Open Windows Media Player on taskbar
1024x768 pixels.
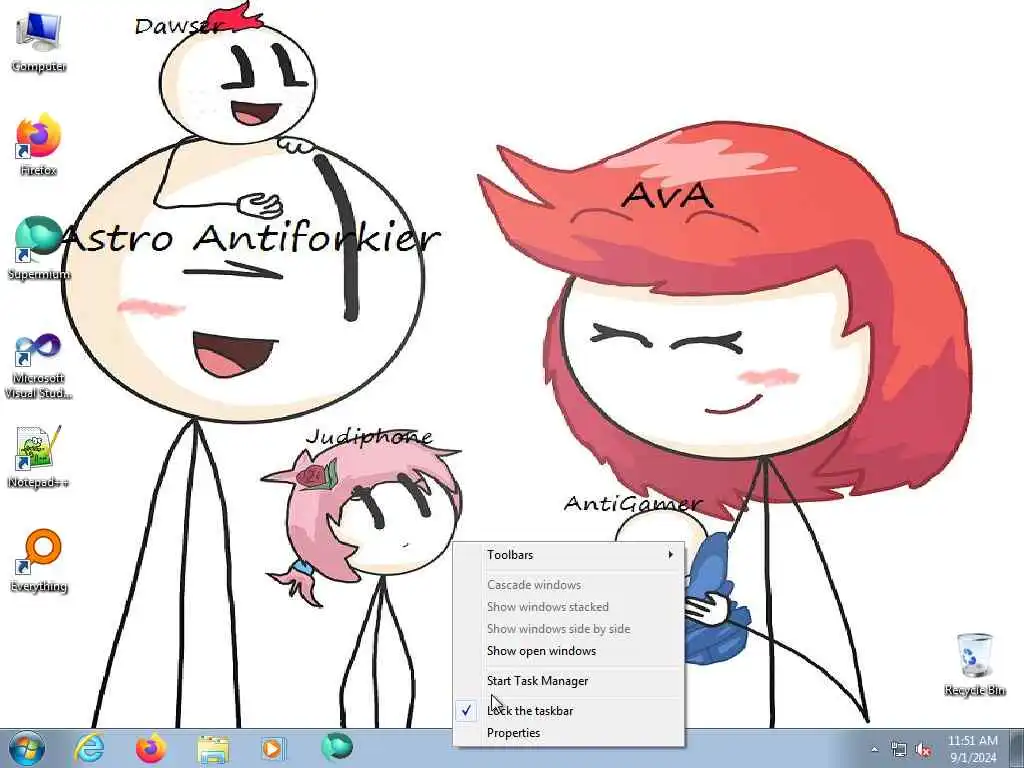coord(273,748)
